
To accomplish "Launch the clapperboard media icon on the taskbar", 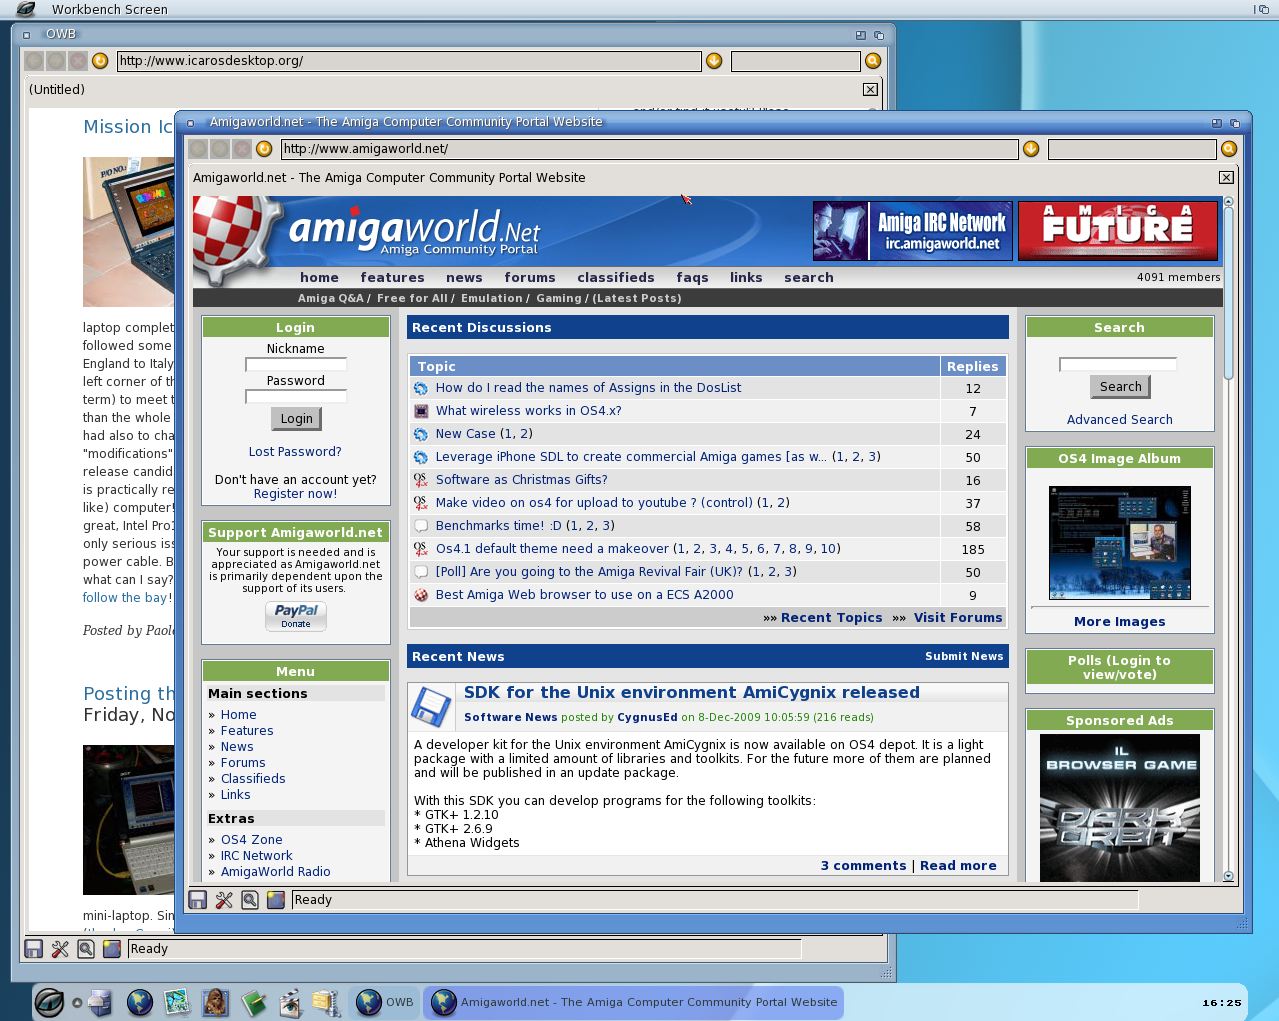I will coord(290,1001).
